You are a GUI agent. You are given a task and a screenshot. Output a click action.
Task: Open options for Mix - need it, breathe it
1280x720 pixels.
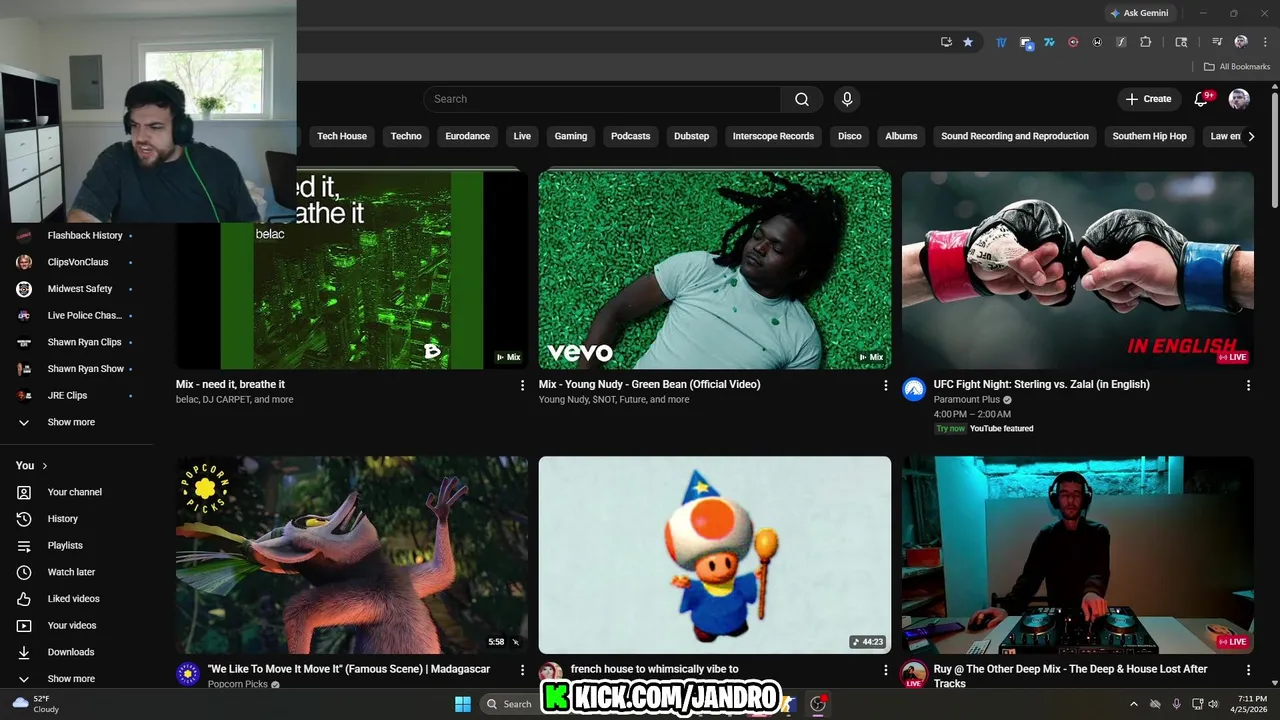(522, 385)
